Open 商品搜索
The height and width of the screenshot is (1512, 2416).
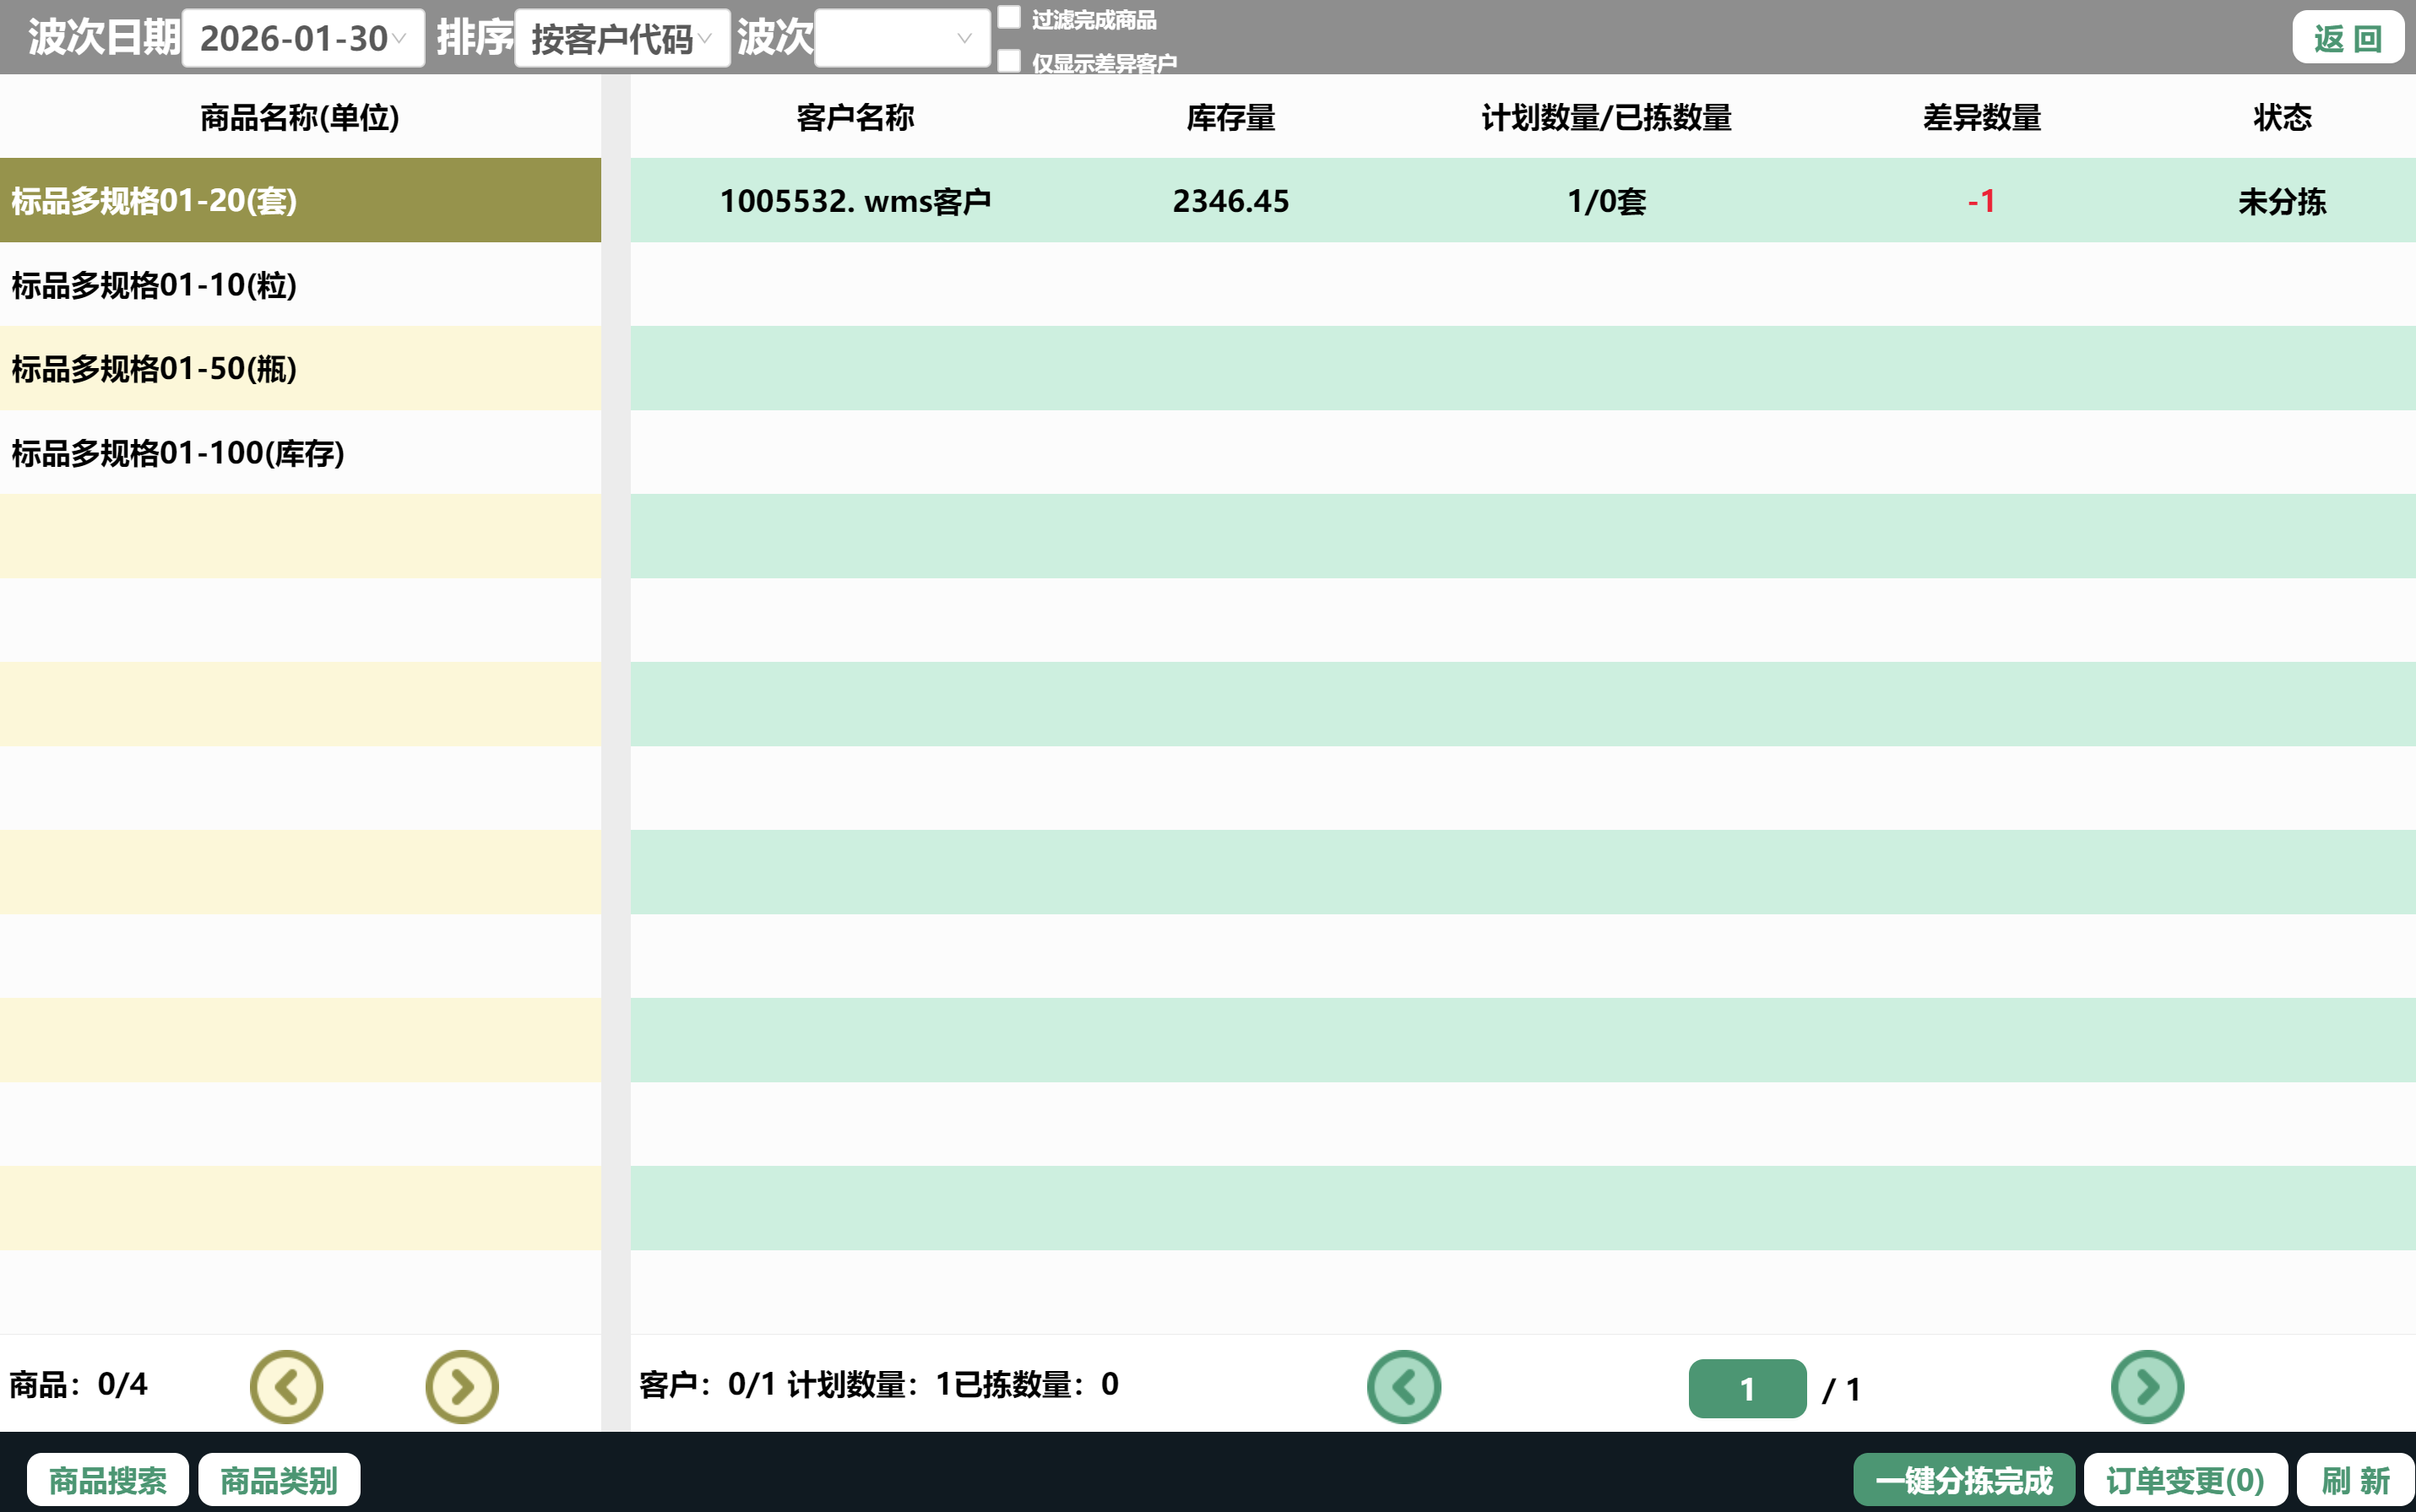click(107, 1479)
